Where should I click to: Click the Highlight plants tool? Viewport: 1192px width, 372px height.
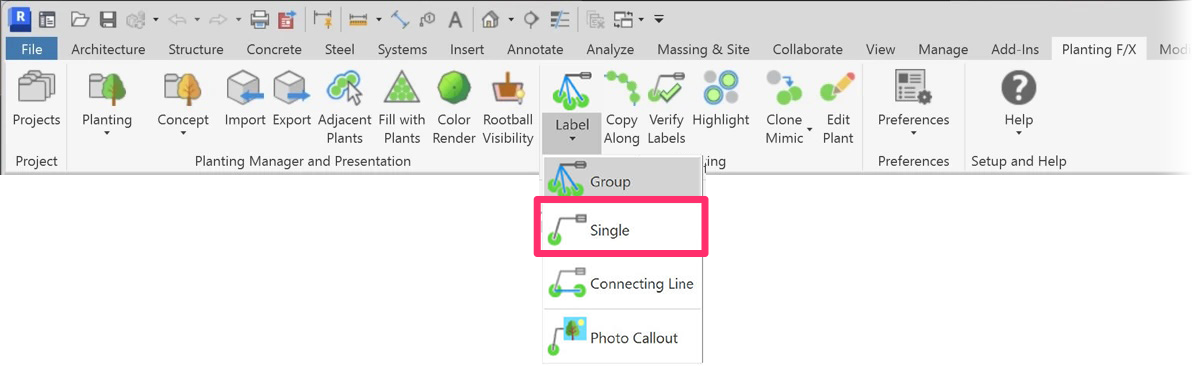point(721,99)
